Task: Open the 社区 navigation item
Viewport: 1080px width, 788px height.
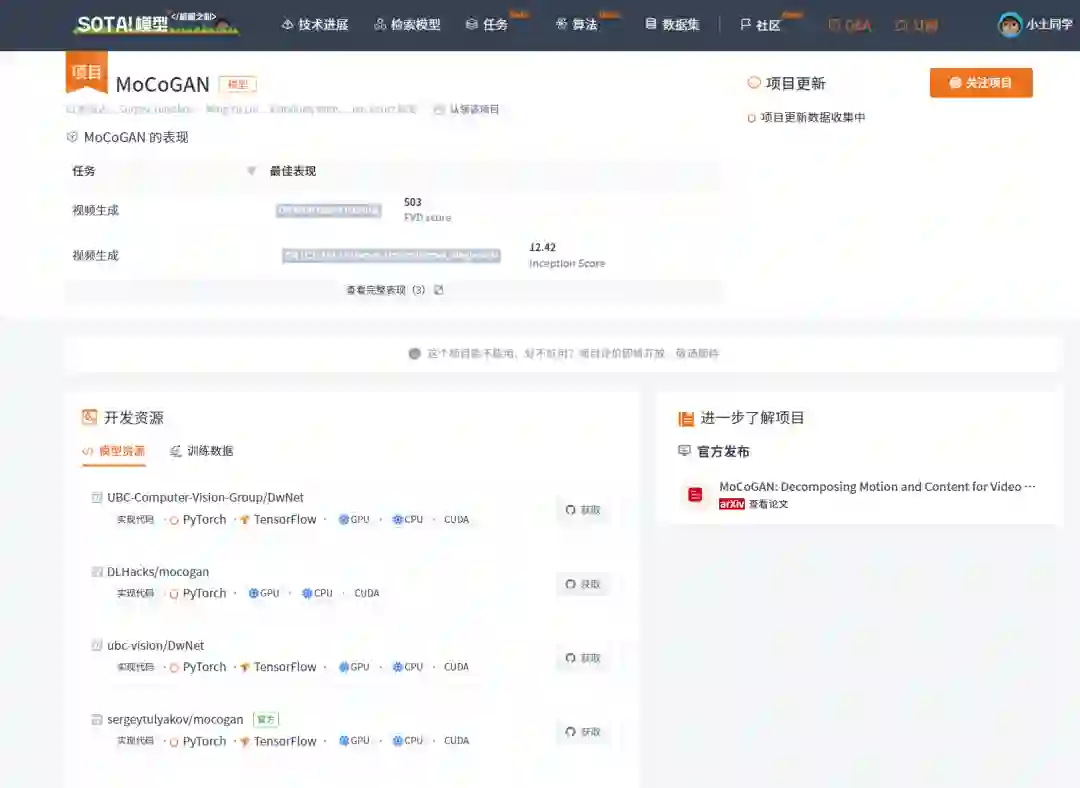Action: click(x=760, y=25)
